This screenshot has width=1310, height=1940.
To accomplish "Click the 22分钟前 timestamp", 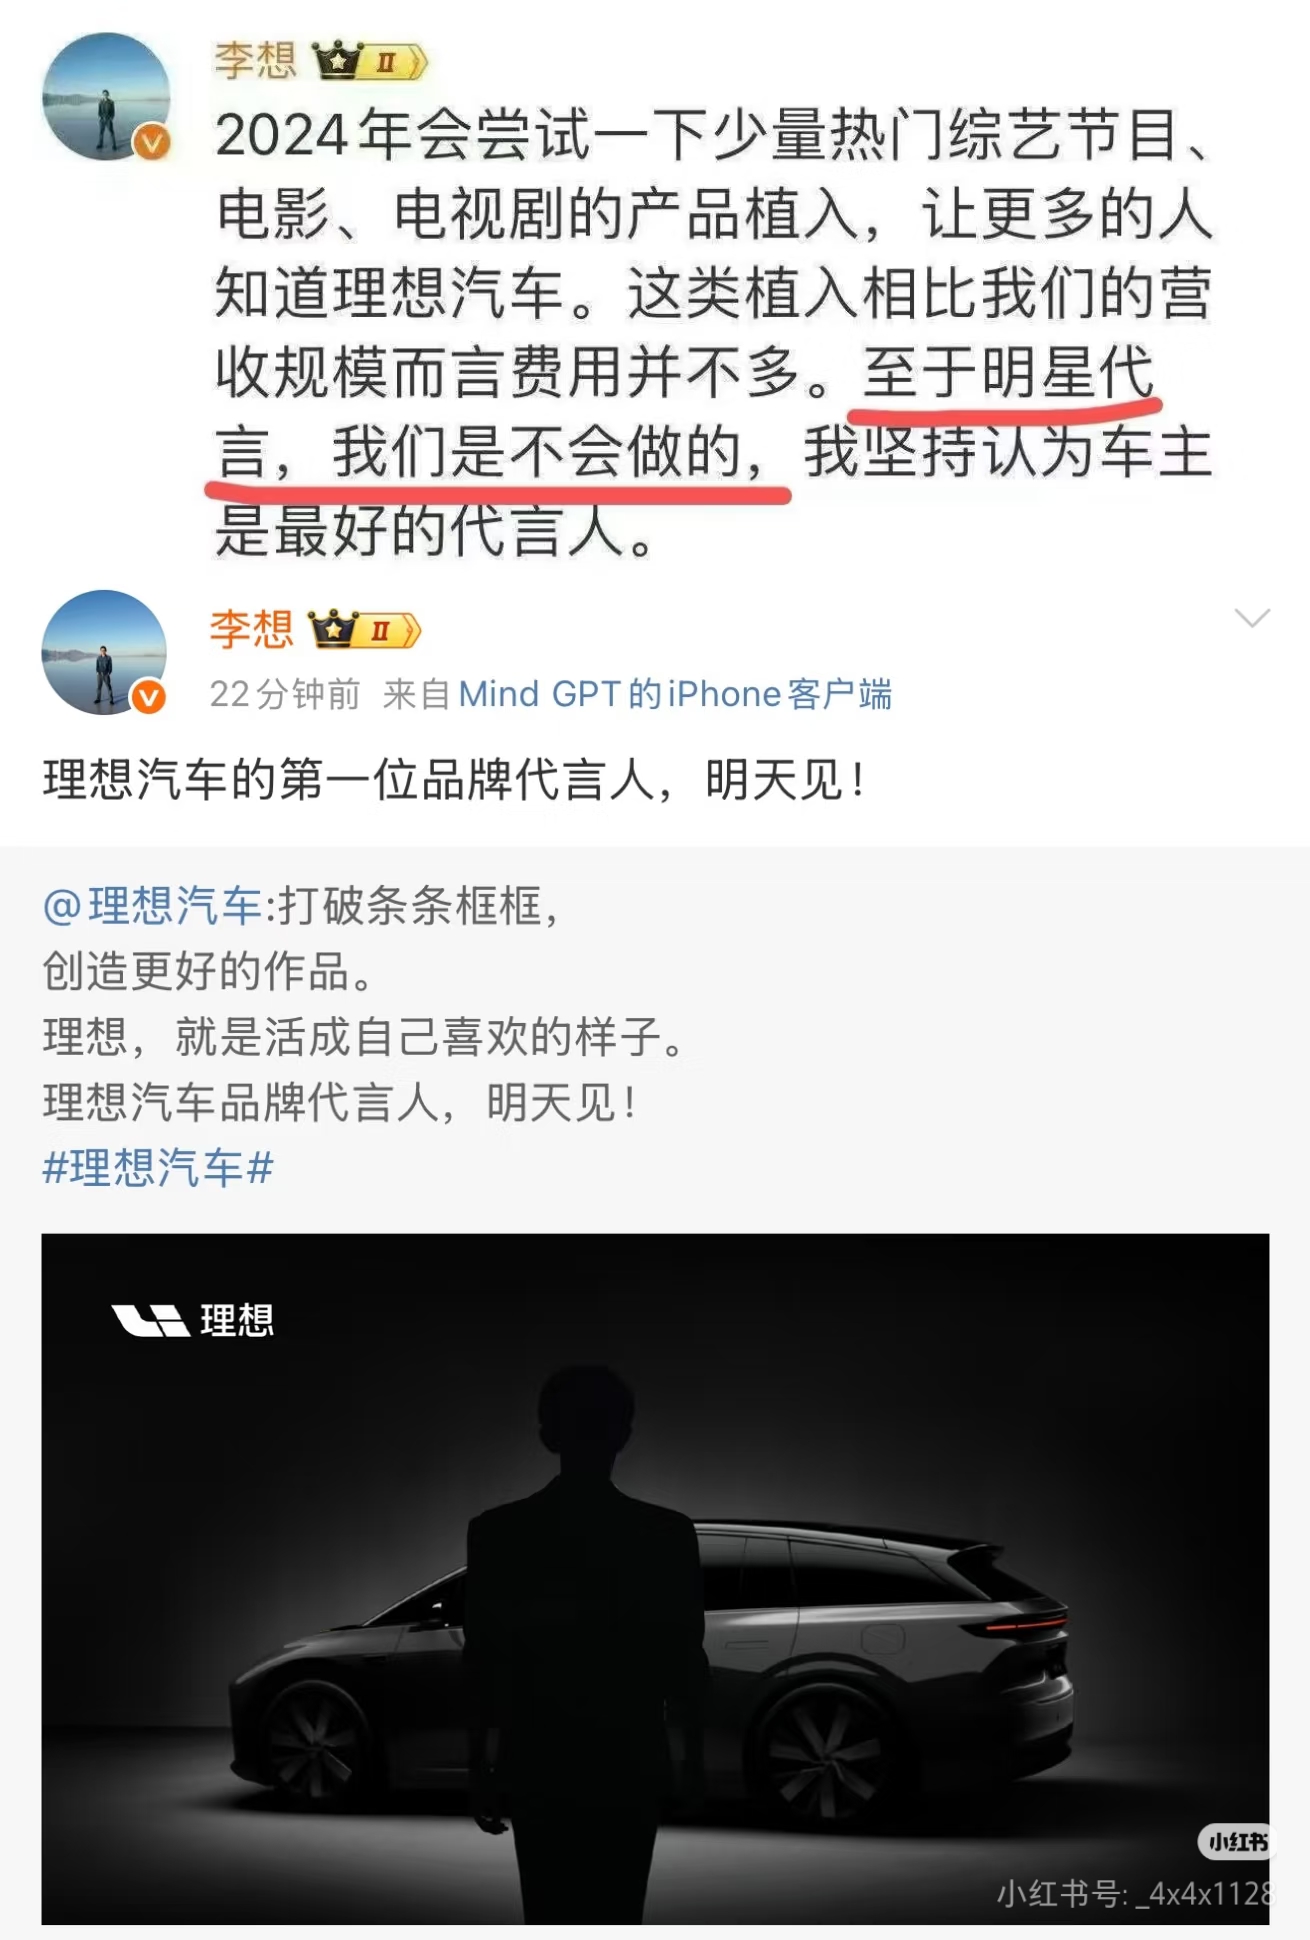I will [285, 694].
